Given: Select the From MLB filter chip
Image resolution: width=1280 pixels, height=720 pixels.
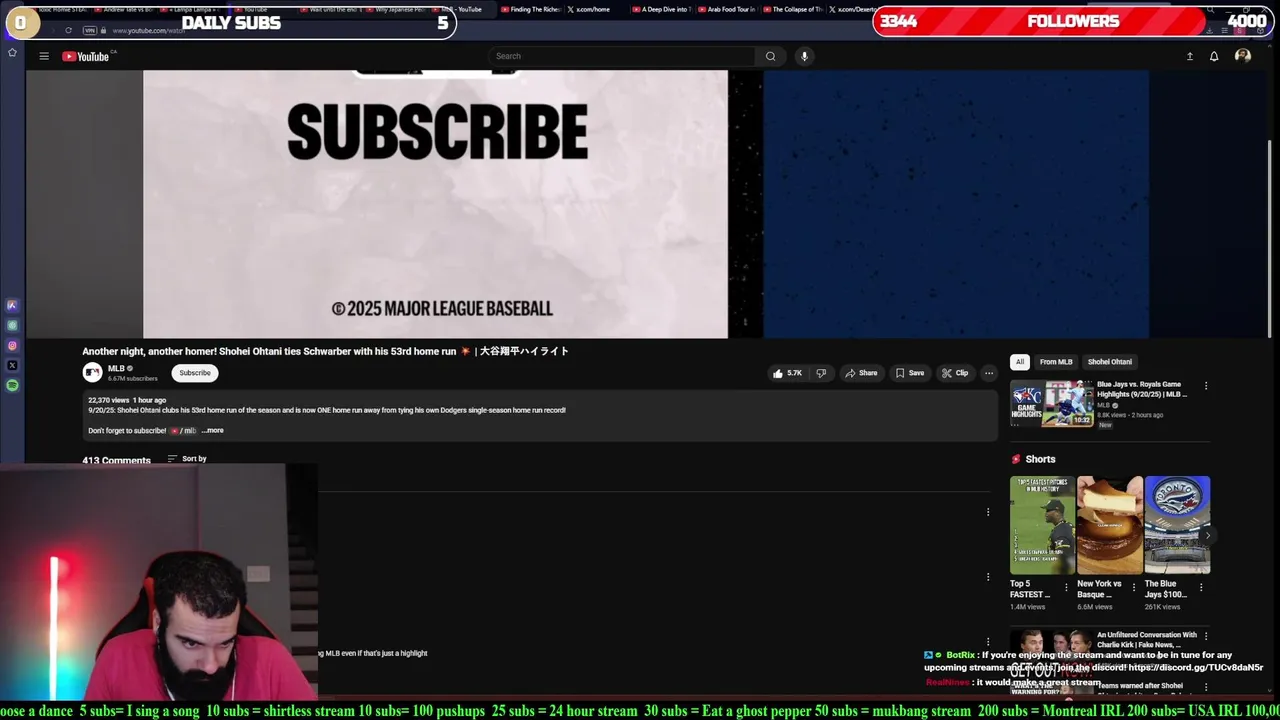Looking at the screenshot, I should pos(1056,362).
